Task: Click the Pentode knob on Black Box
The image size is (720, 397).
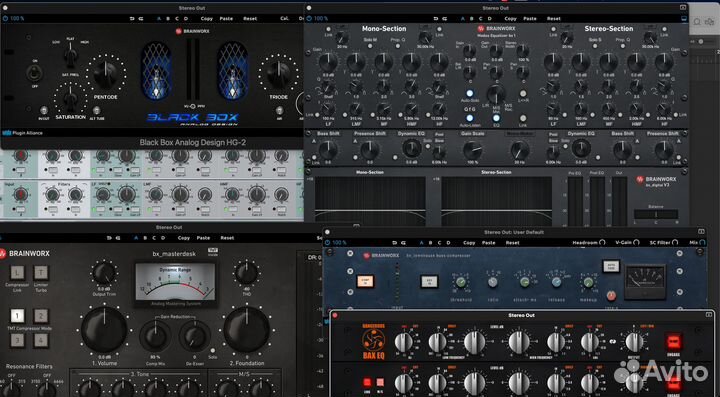Action: tap(106, 74)
